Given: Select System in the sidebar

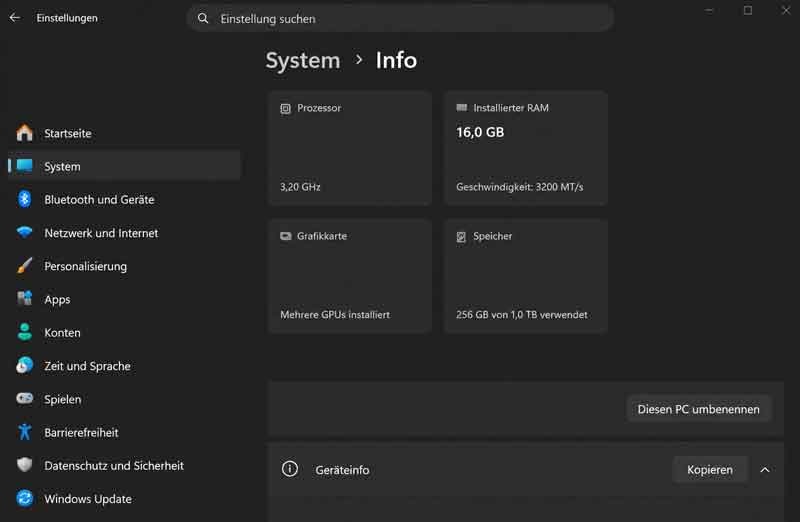Looking at the screenshot, I should click(x=124, y=166).
